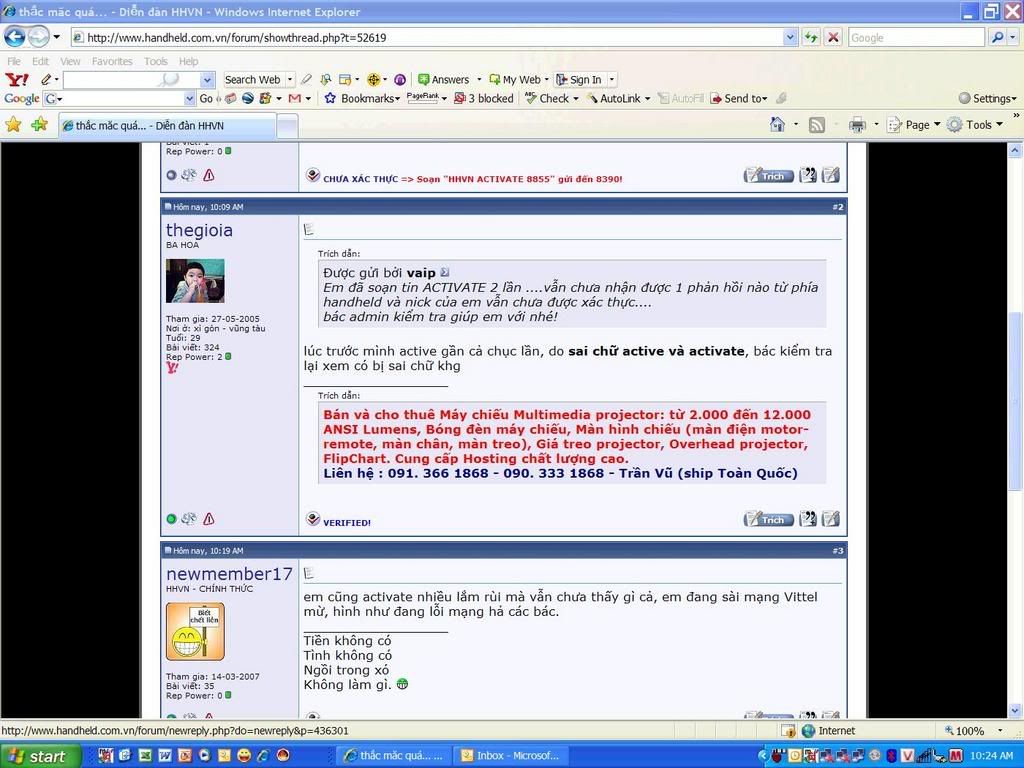Select the 'thắc mắc quá... - Diễn đàn HHVN' tab
Image resolution: width=1024 pixels, height=768 pixels.
click(x=167, y=125)
